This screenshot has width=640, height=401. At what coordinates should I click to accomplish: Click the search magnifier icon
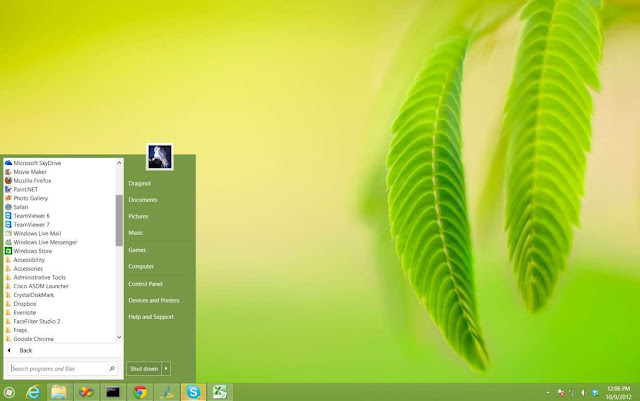pos(112,368)
